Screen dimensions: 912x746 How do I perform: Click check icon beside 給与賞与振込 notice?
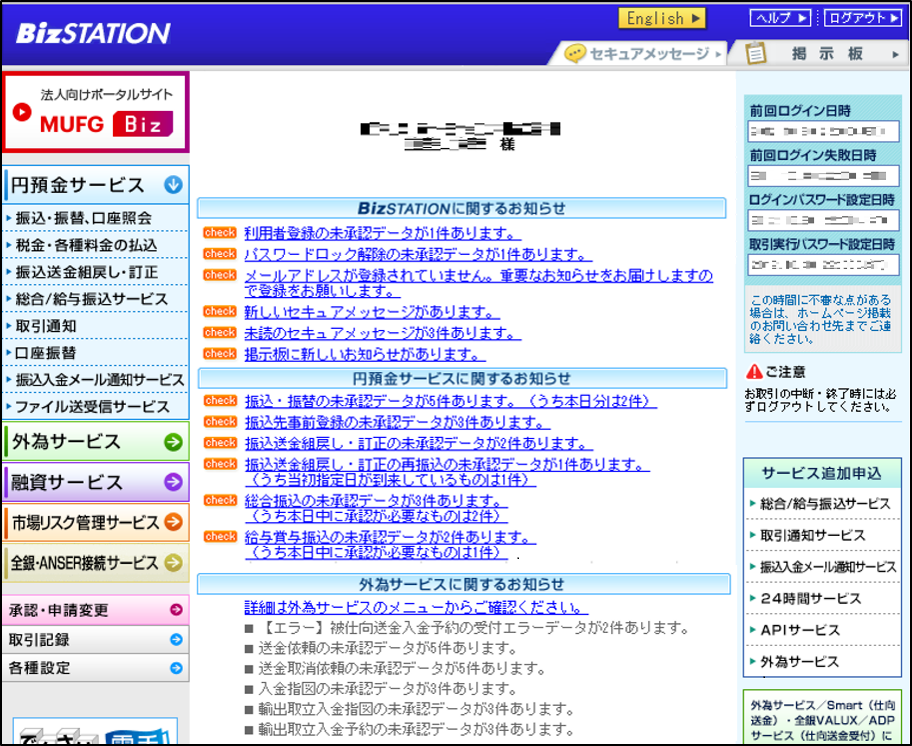(220, 536)
